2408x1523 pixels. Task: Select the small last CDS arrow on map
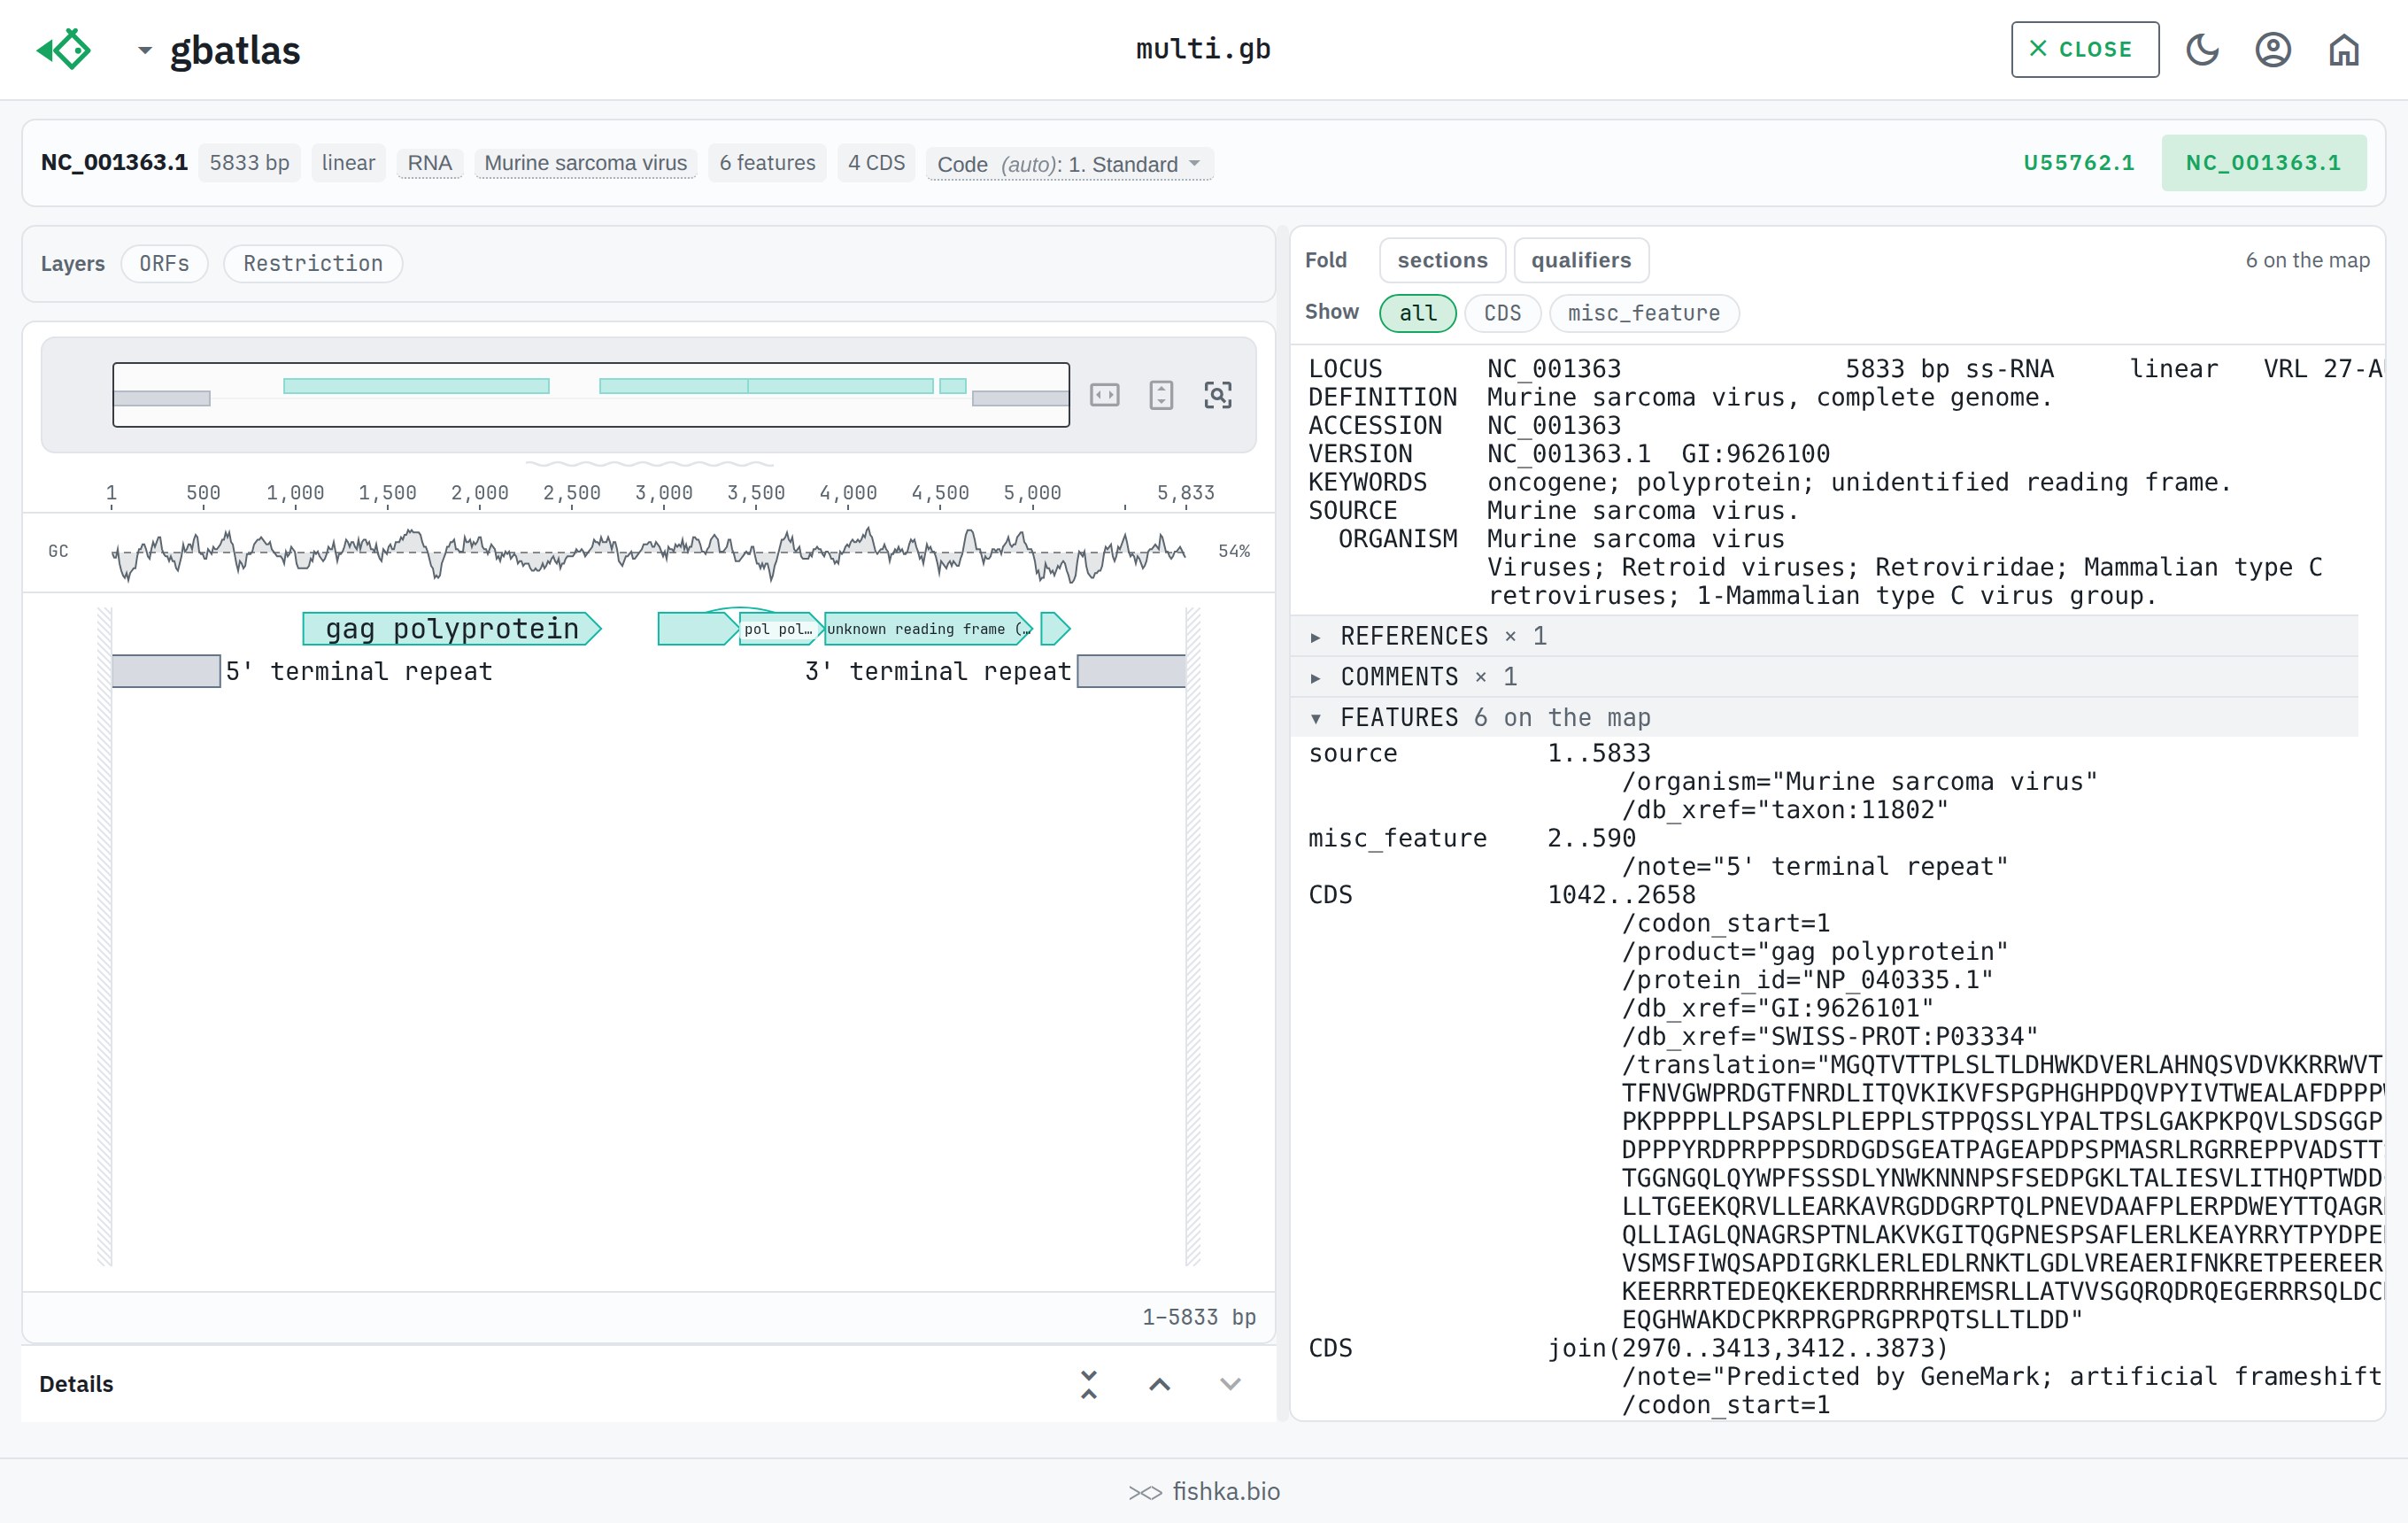(1055, 629)
